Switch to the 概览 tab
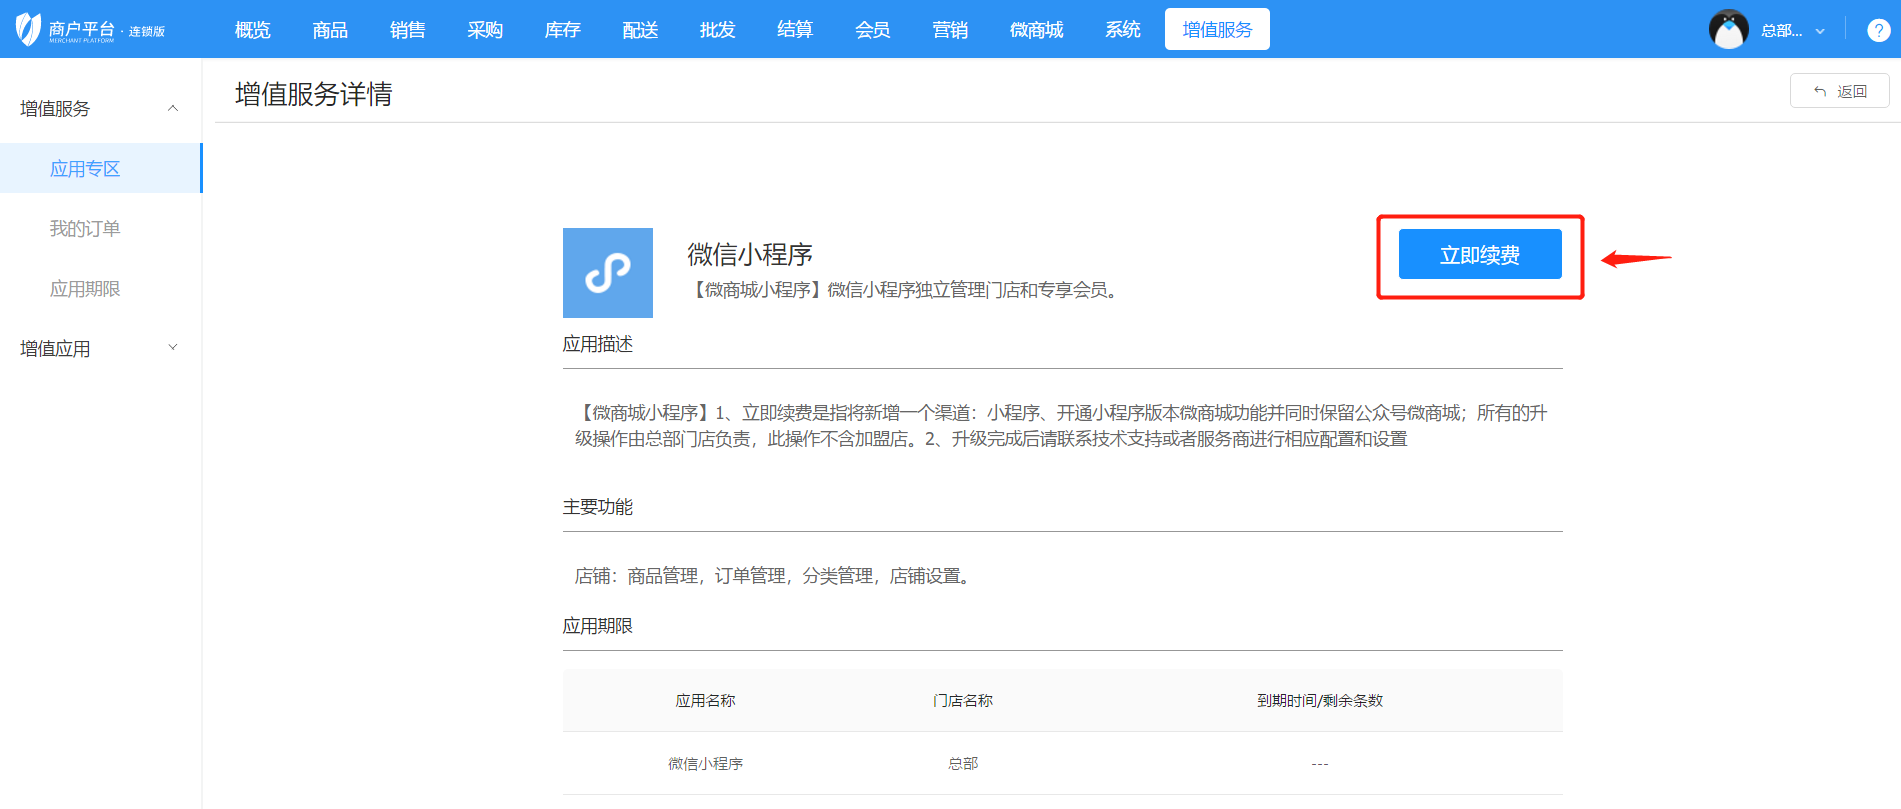1901x809 pixels. click(252, 30)
